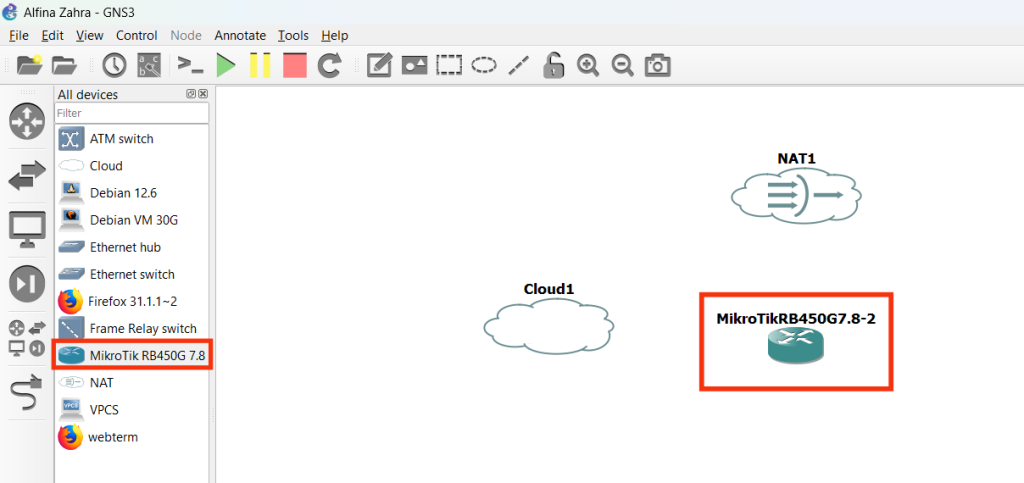Take a screenshot with the camera icon
Screen dimensions: 1024x483
tap(657, 66)
